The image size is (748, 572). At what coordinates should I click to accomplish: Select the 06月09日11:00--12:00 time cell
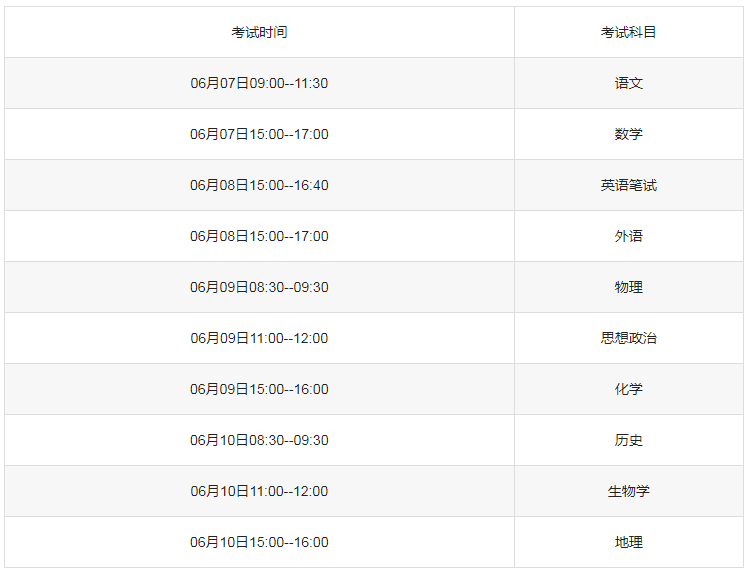[x=259, y=338]
